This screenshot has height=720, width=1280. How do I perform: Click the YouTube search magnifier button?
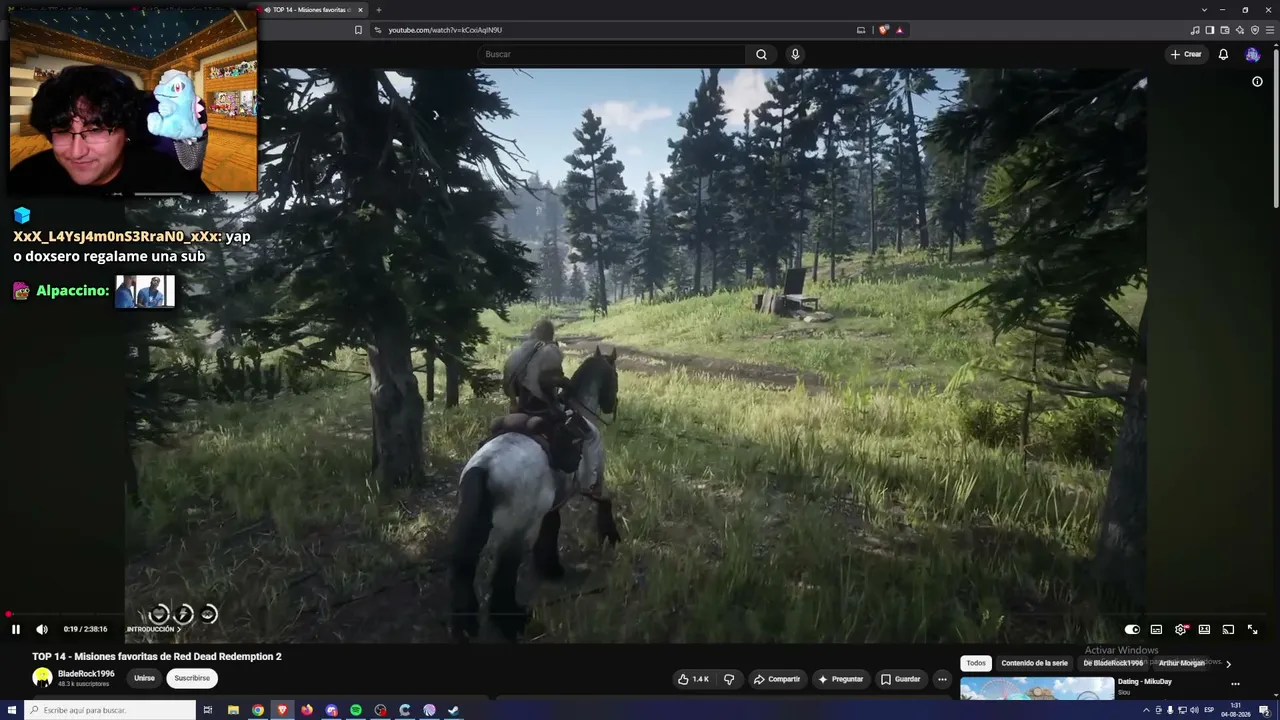pyautogui.click(x=761, y=54)
